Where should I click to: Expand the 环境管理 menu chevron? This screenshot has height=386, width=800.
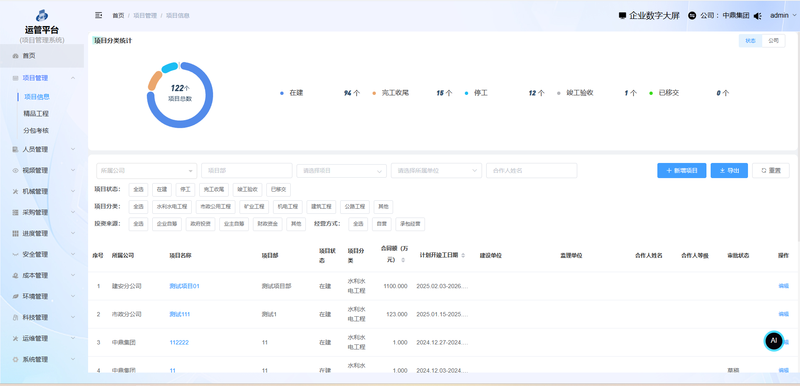tap(73, 296)
